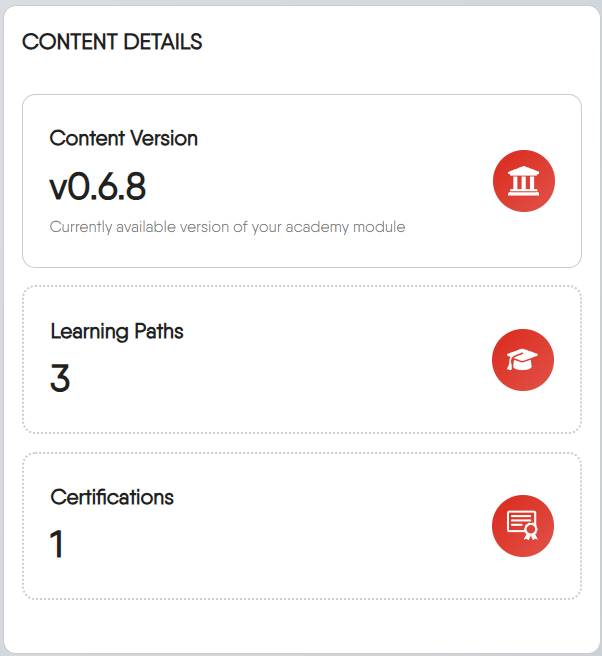Screen dimensions: 602x656
Task: Click the Learning Paths count 3
Action: click(x=60, y=379)
